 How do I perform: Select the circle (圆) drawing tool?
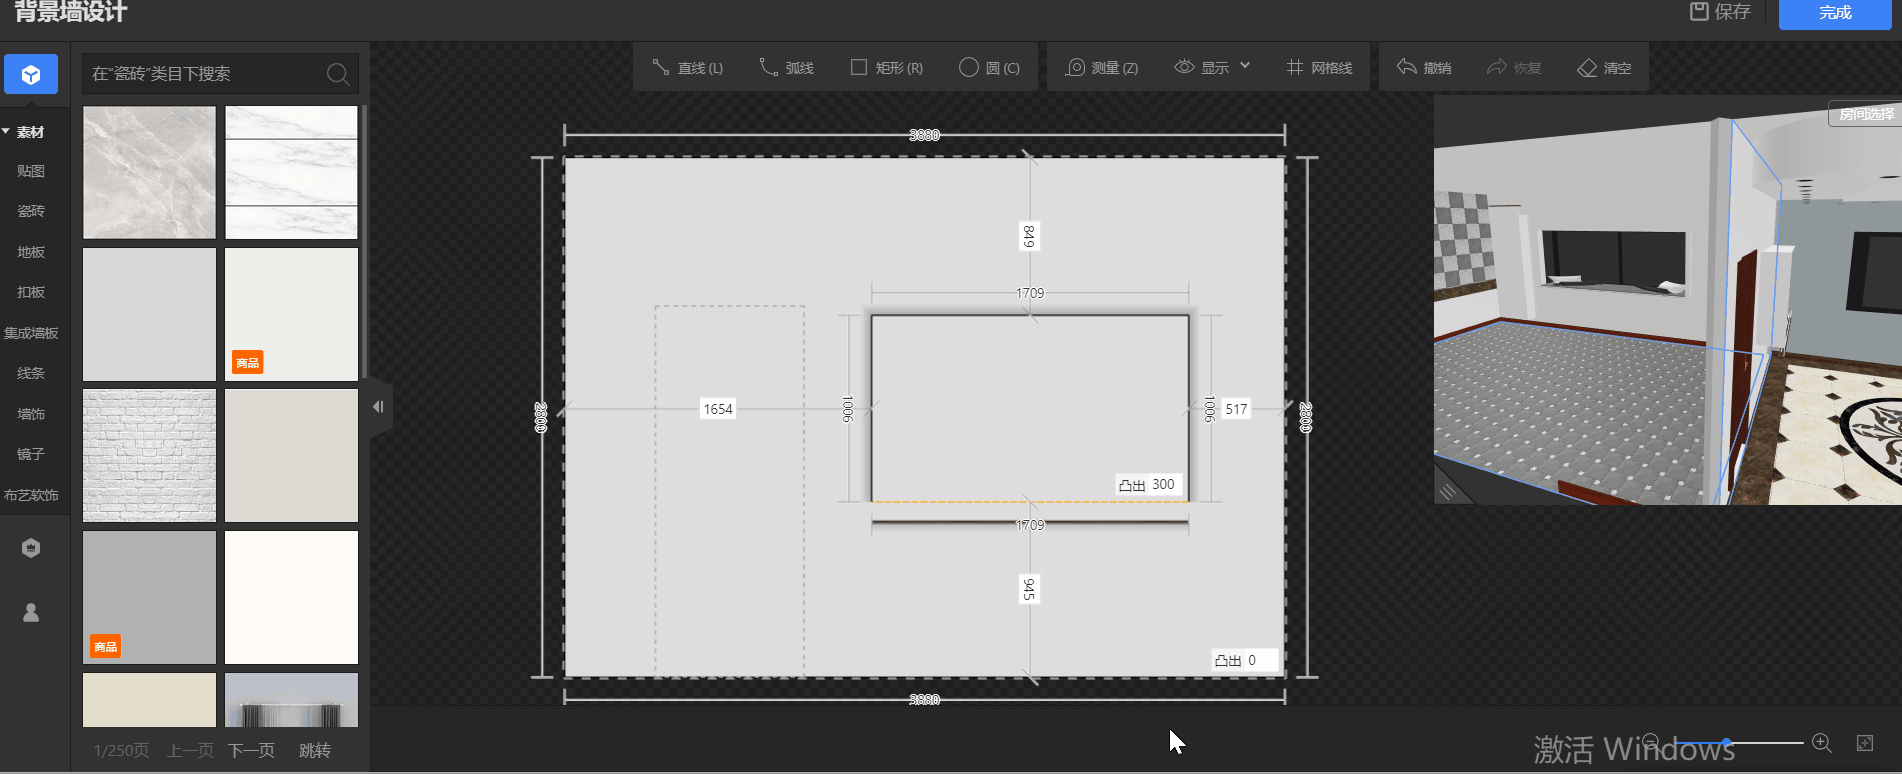pyautogui.click(x=989, y=68)
